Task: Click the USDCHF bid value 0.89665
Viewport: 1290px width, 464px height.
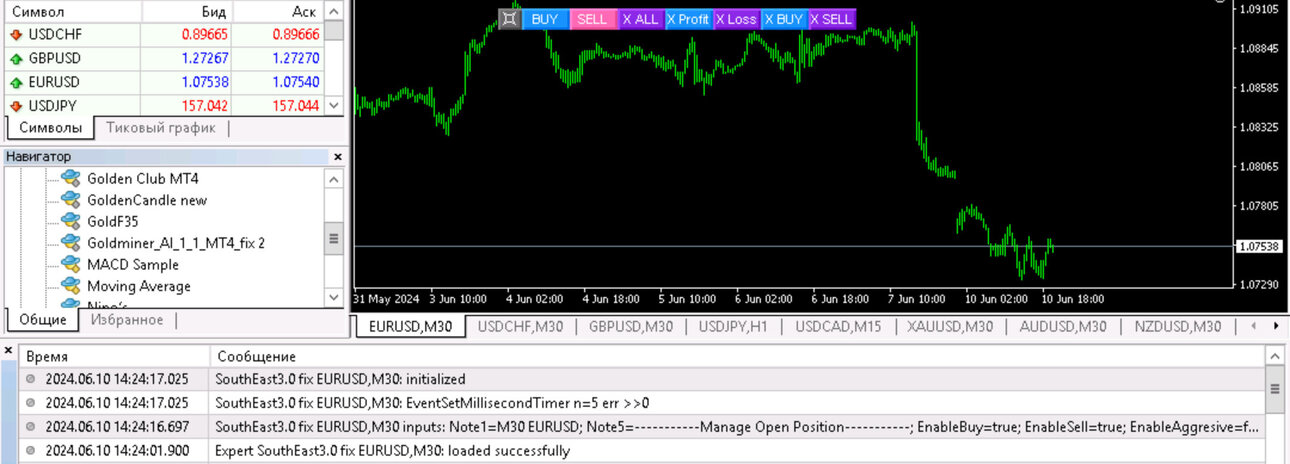Action: (x=204, y=34)
